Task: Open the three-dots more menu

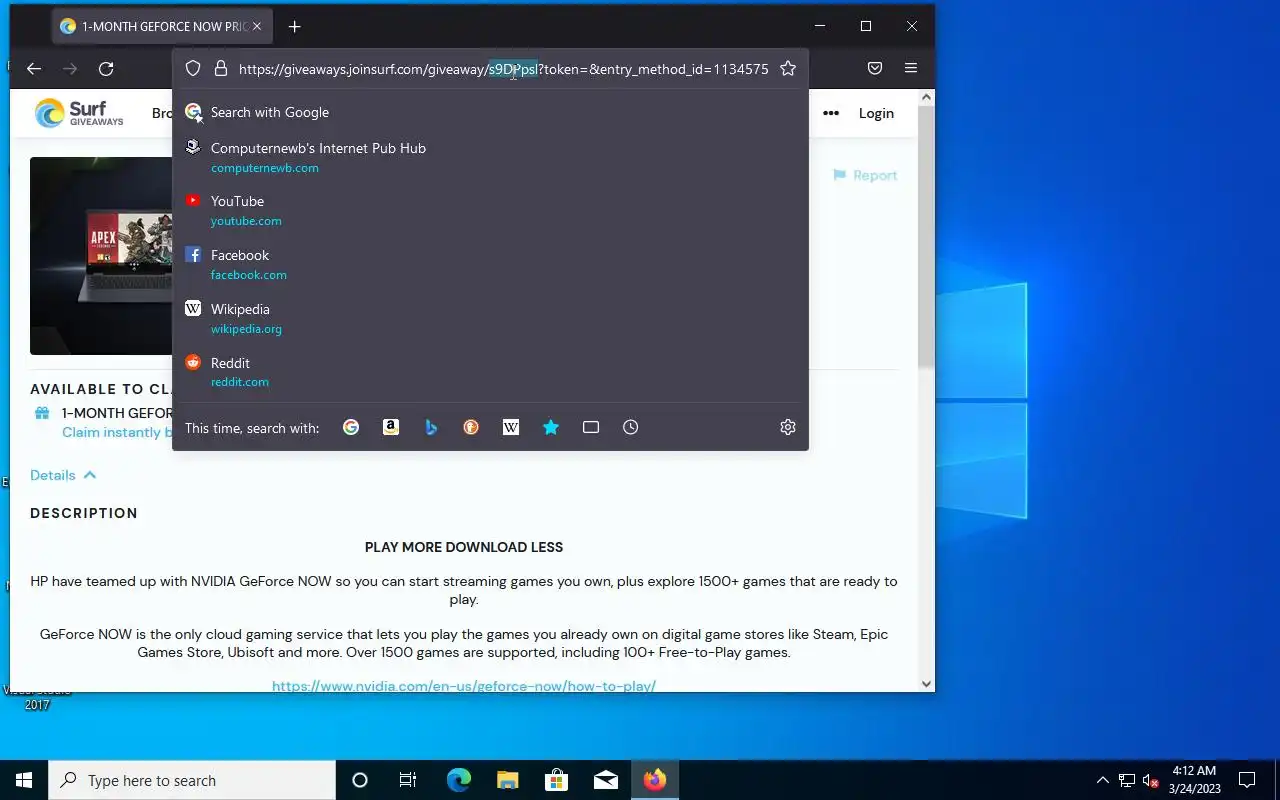Action: [x=831, y=113]
